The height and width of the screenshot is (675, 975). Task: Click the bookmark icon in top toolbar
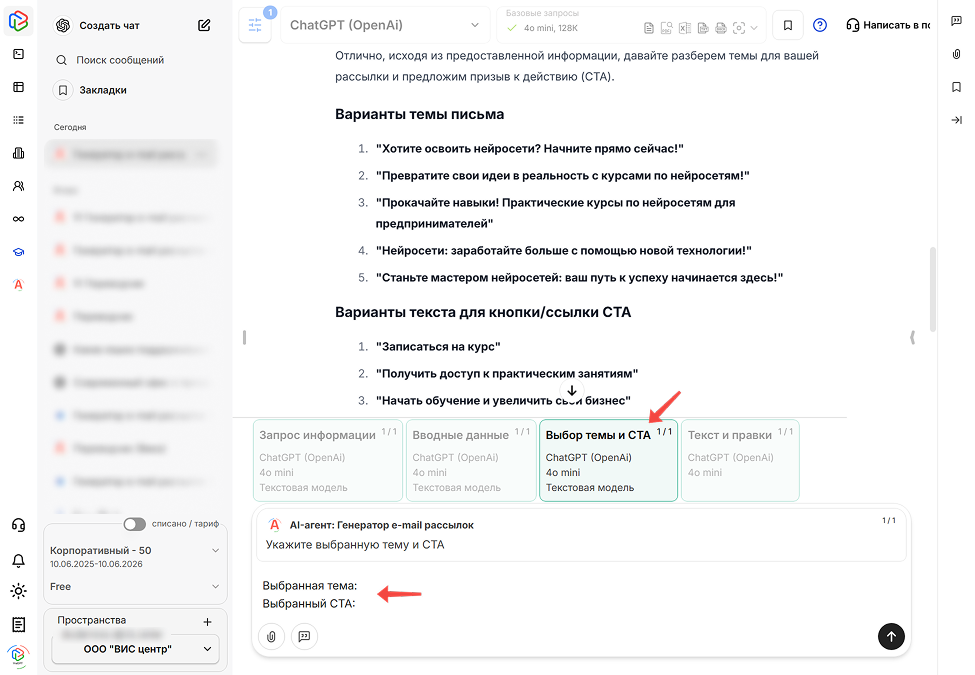(x=788, y=26)
